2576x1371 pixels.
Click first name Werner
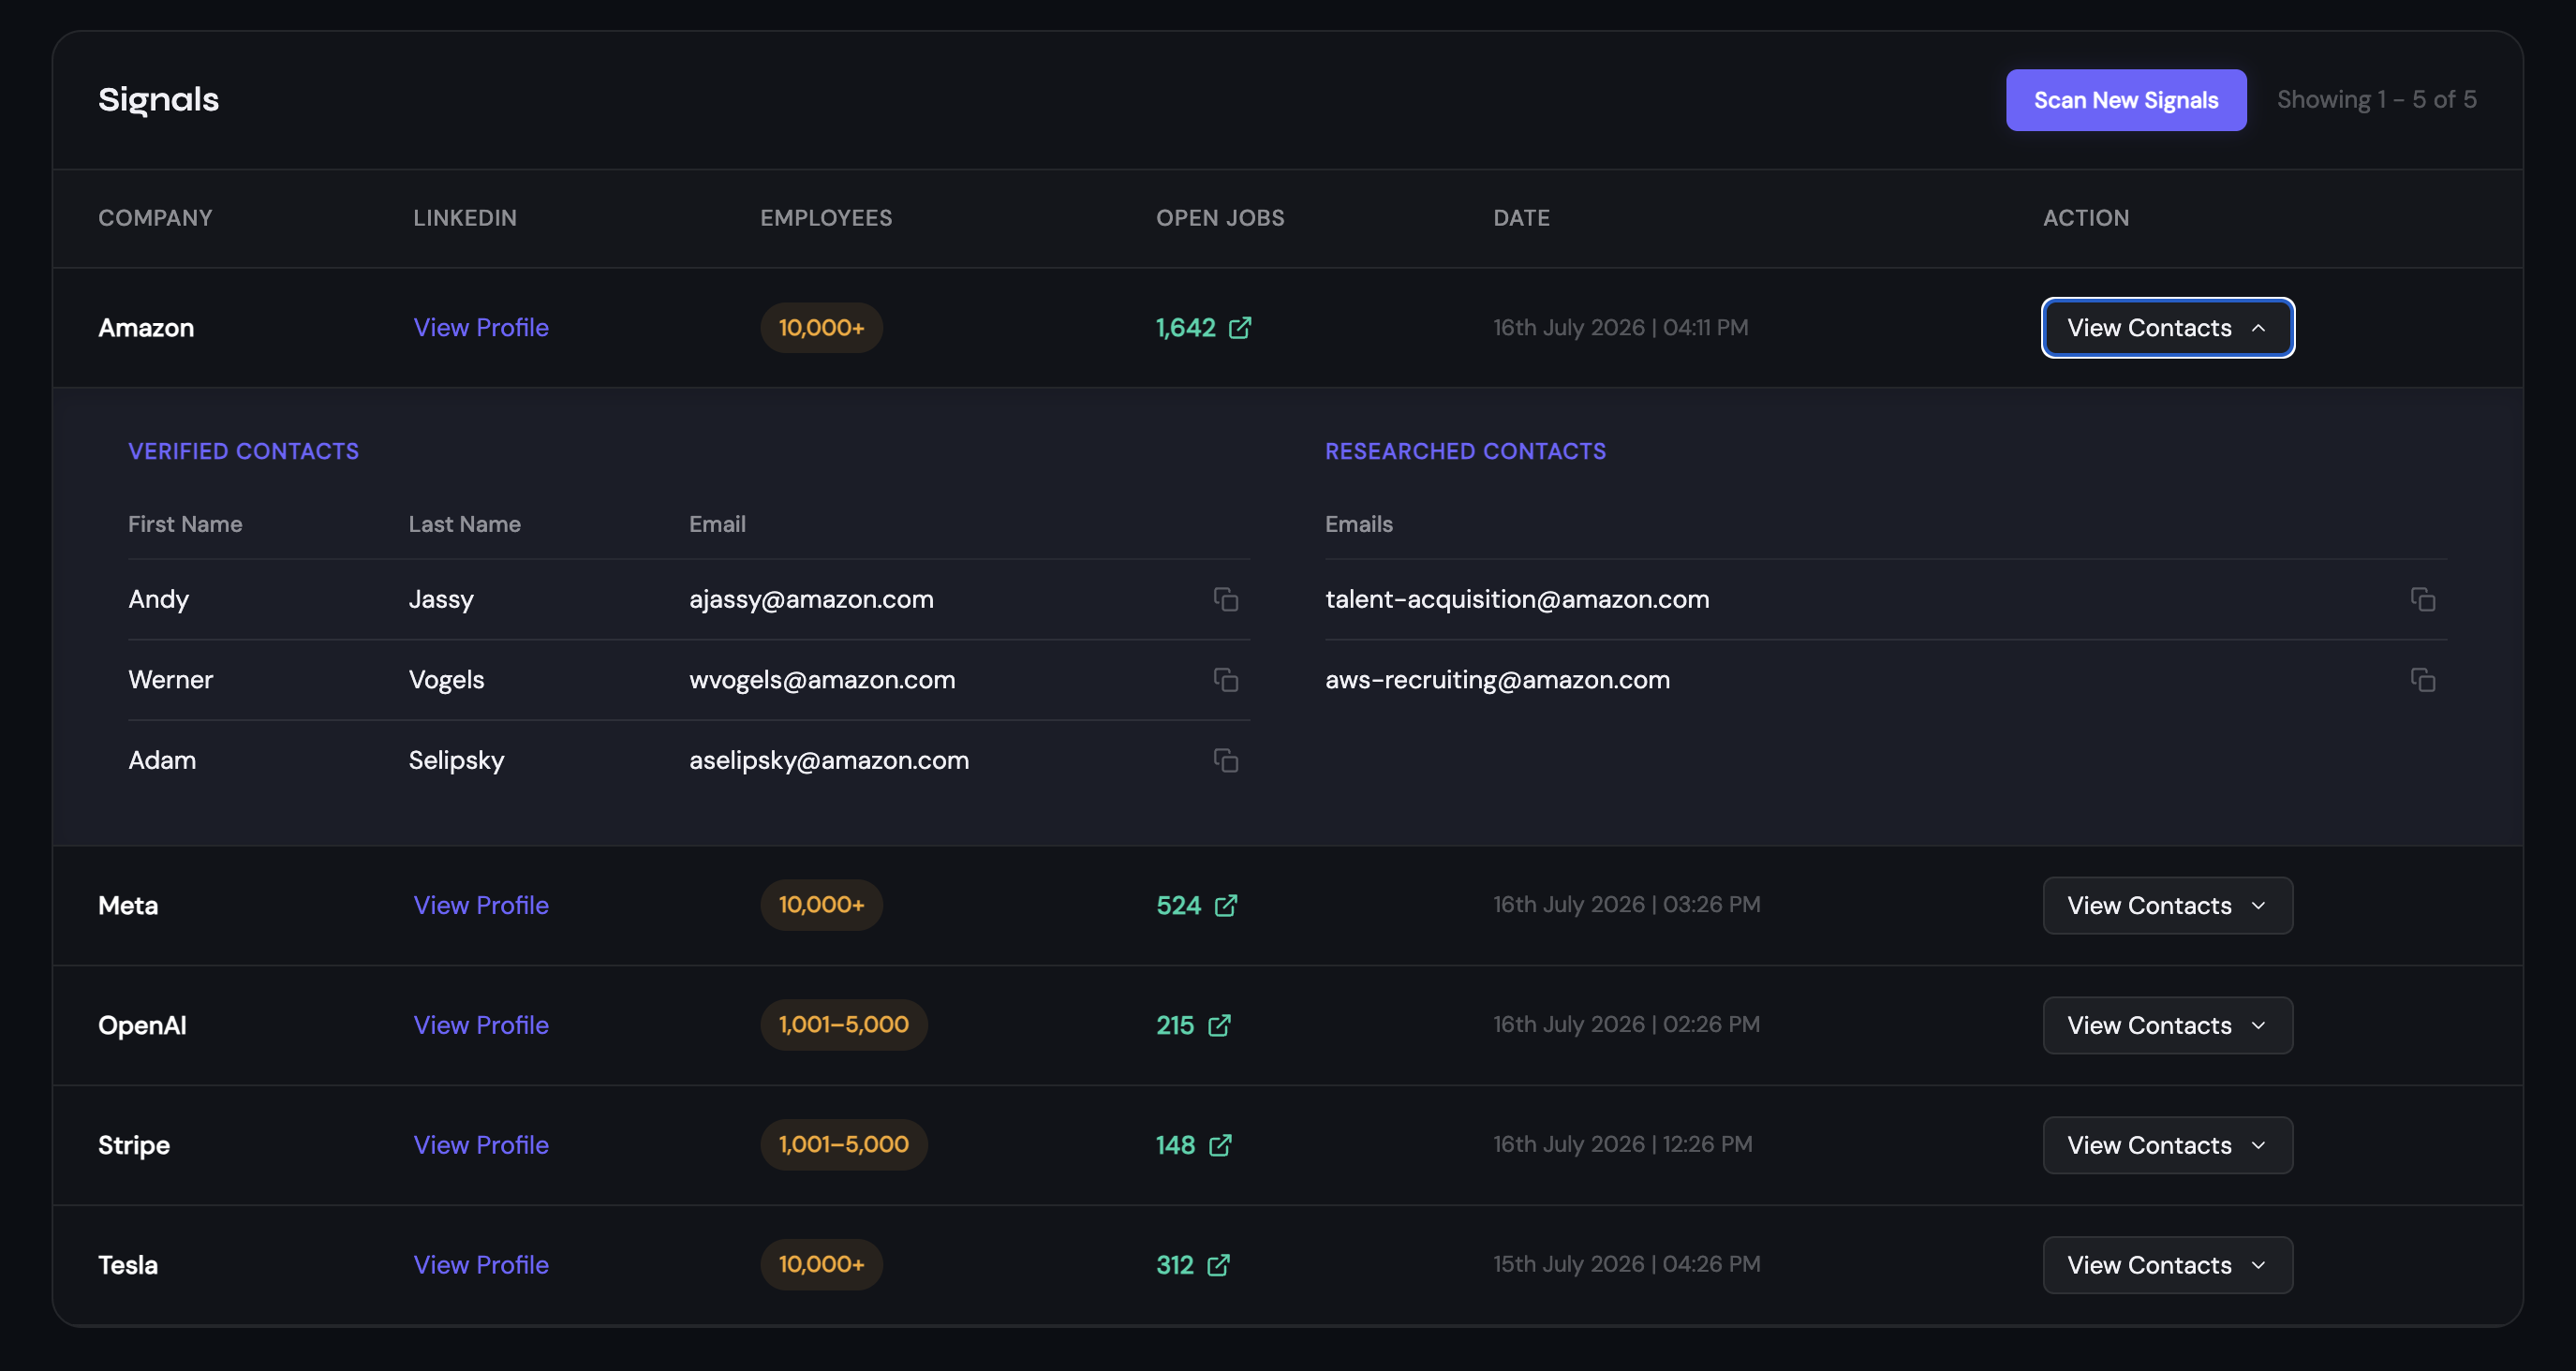[x=170, y=680]
